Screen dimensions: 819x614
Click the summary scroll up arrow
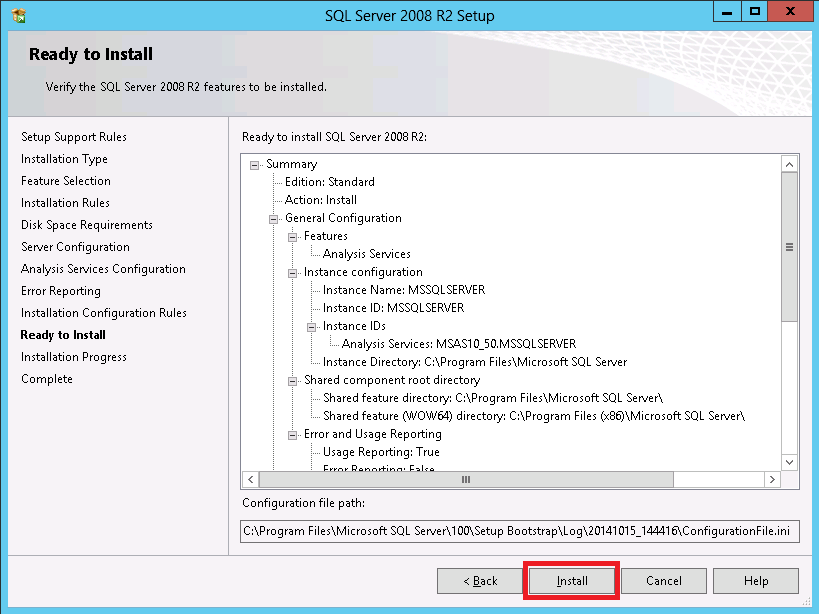point(789,164)
